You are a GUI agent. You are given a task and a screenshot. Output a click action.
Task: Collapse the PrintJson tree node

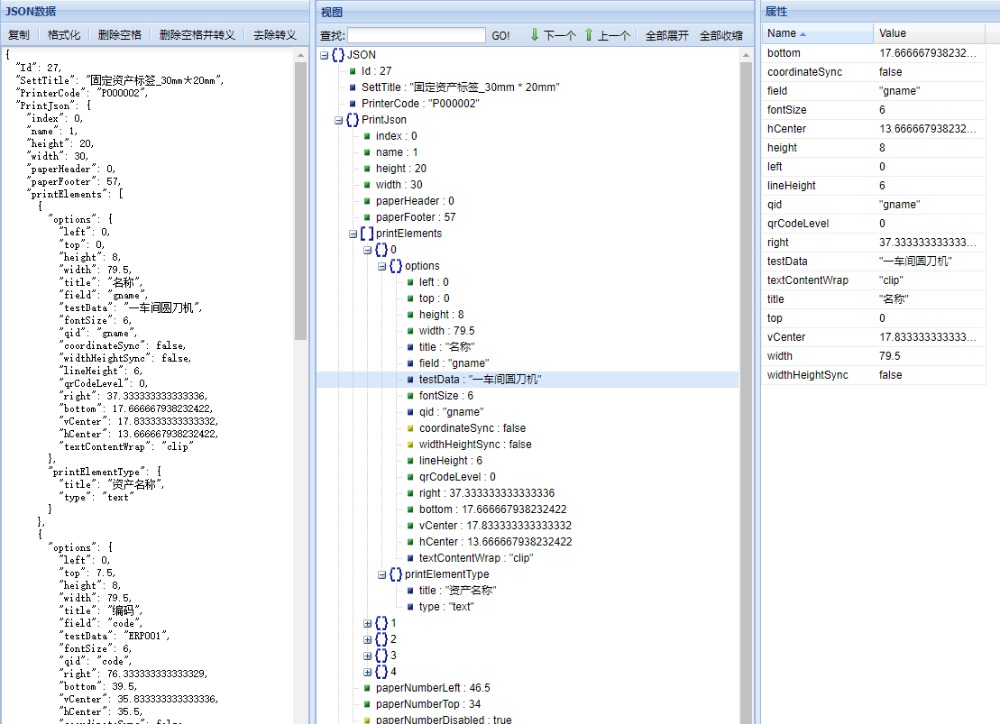pos(339,120)
